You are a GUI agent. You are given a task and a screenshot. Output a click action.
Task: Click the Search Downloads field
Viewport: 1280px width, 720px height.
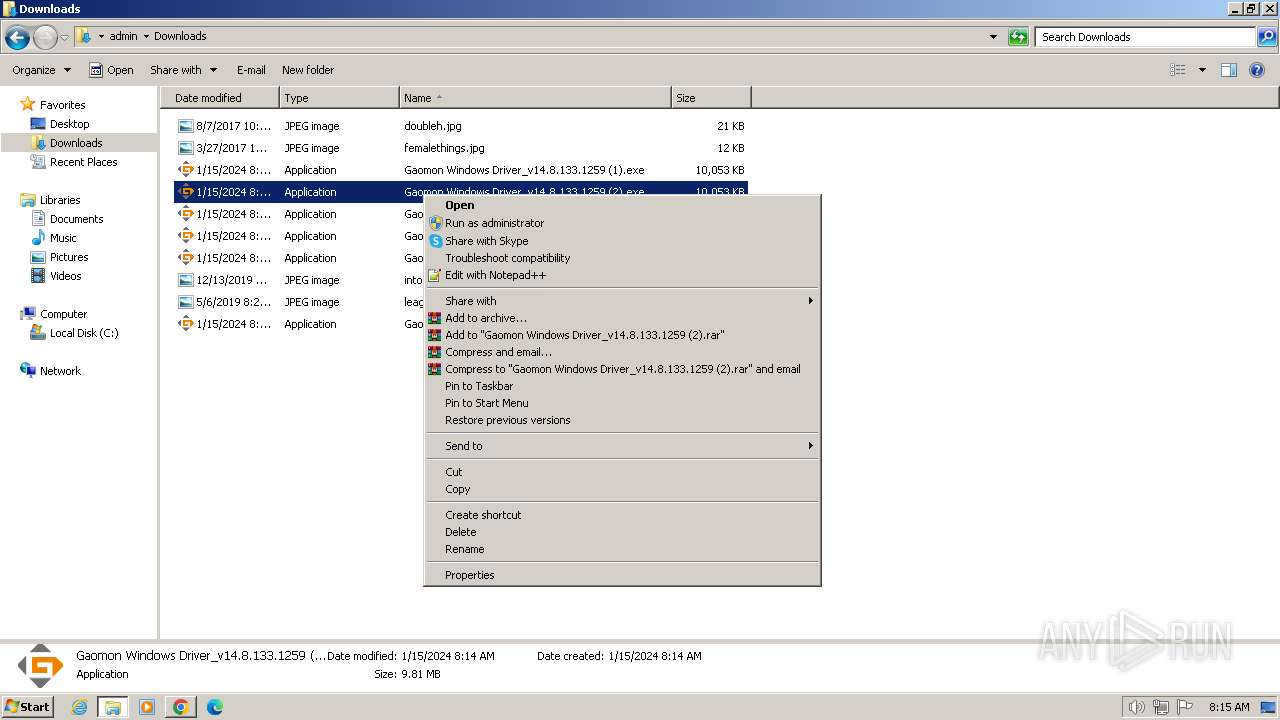point(1145,37)
